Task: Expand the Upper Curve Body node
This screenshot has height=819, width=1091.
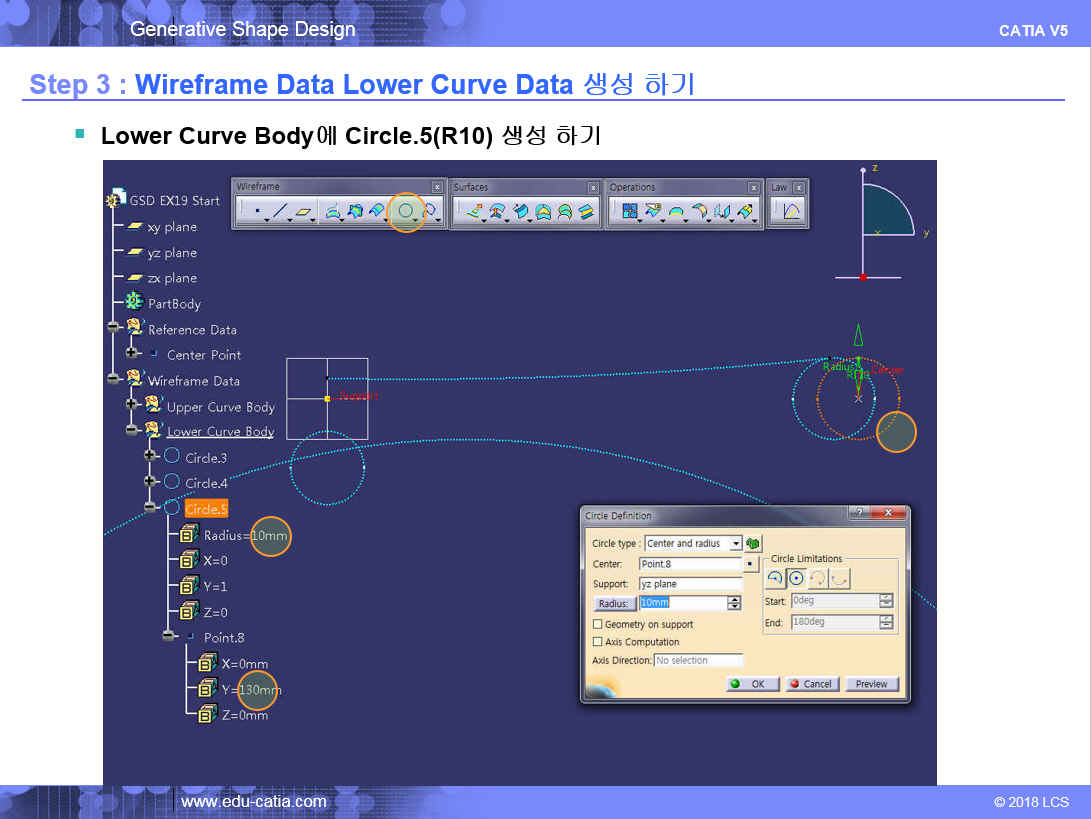Action: point(132,405)
